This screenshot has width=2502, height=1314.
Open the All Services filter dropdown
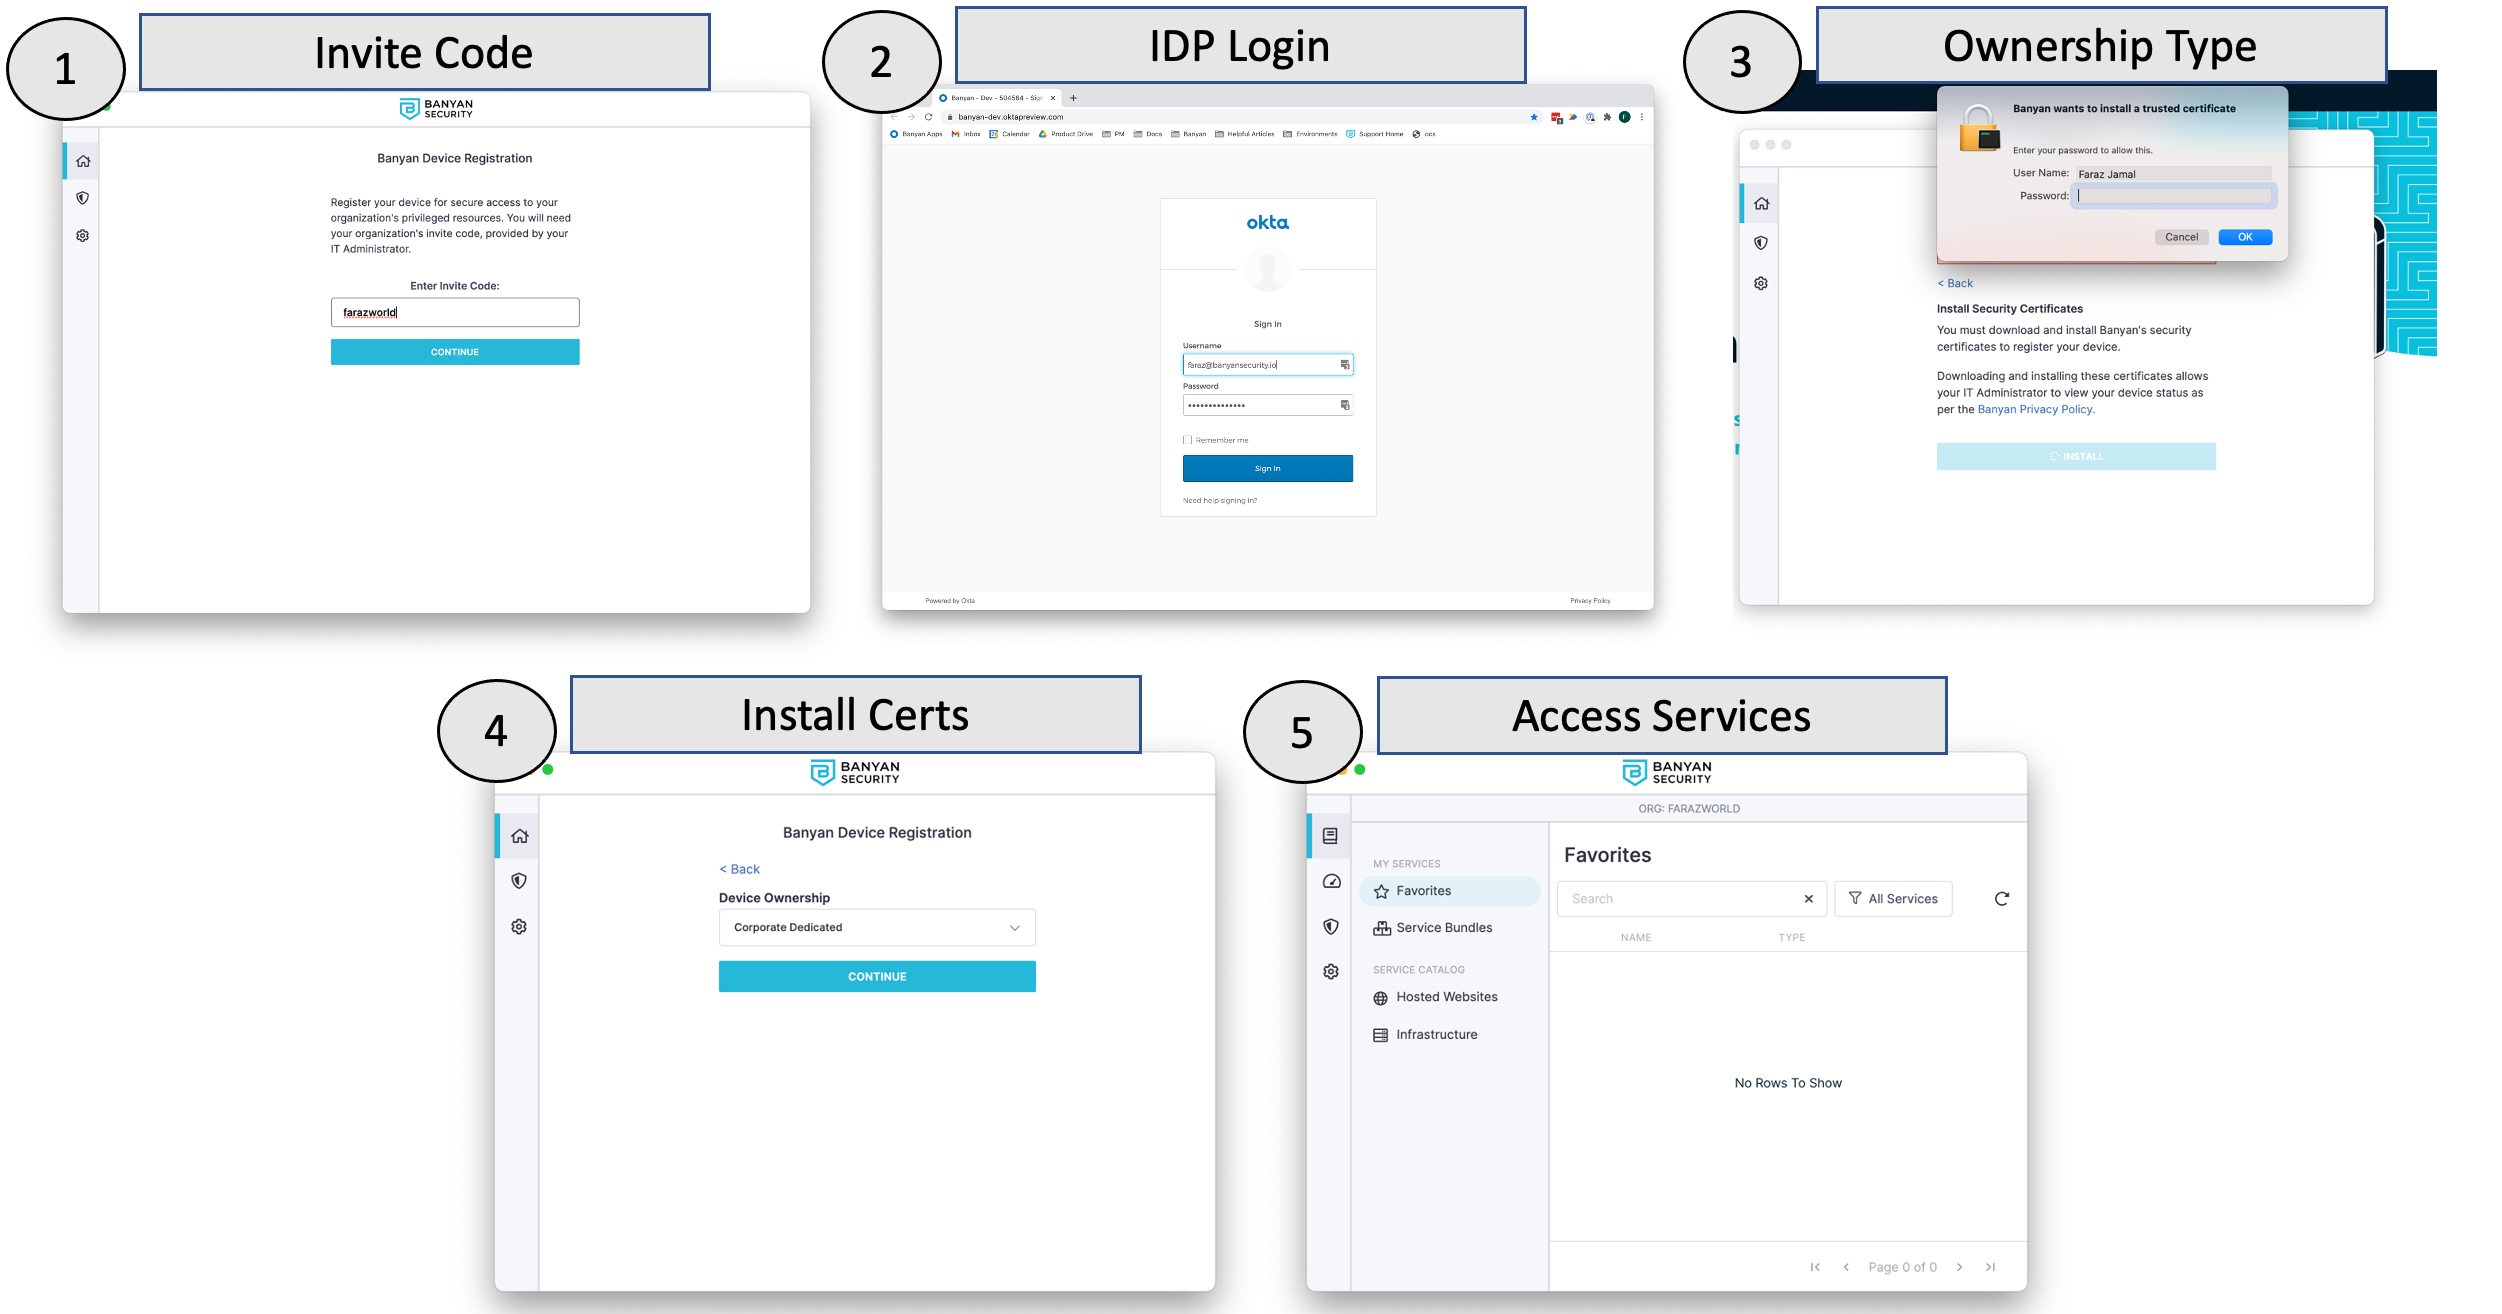pyautogui.click(x=1893, y=898)
